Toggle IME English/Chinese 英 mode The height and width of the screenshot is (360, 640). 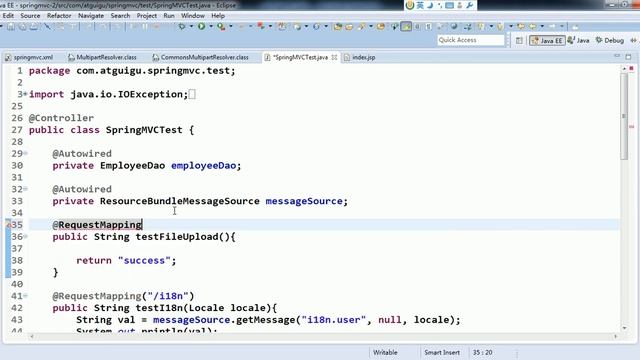point(420,5)
